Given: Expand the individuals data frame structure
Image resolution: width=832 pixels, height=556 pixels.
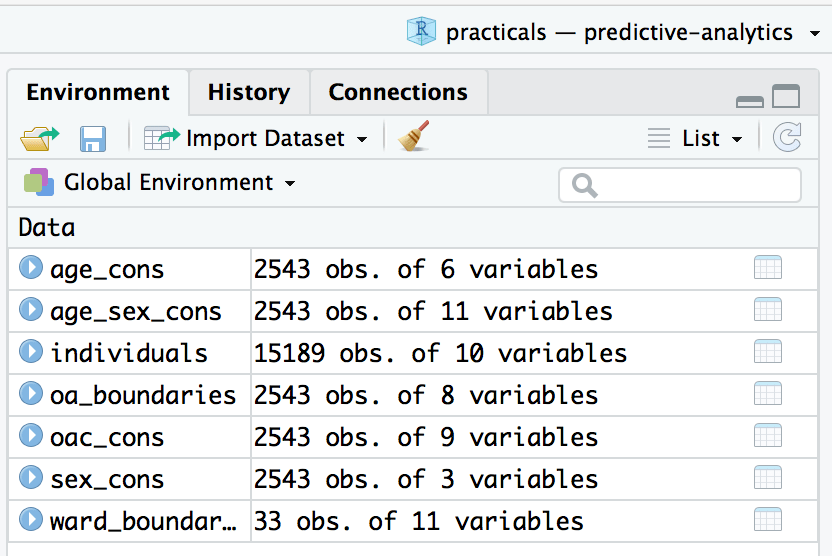Looking at the screenshot, I should (x=32, y=352).
